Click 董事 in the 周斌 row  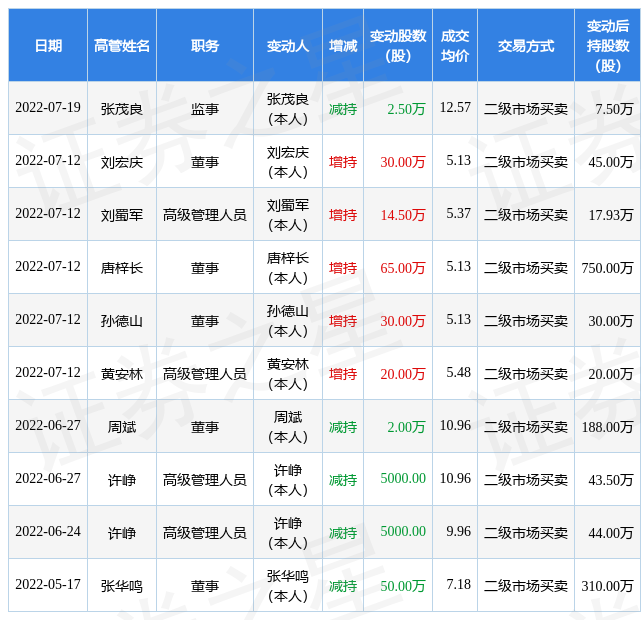tap(205, 427)
